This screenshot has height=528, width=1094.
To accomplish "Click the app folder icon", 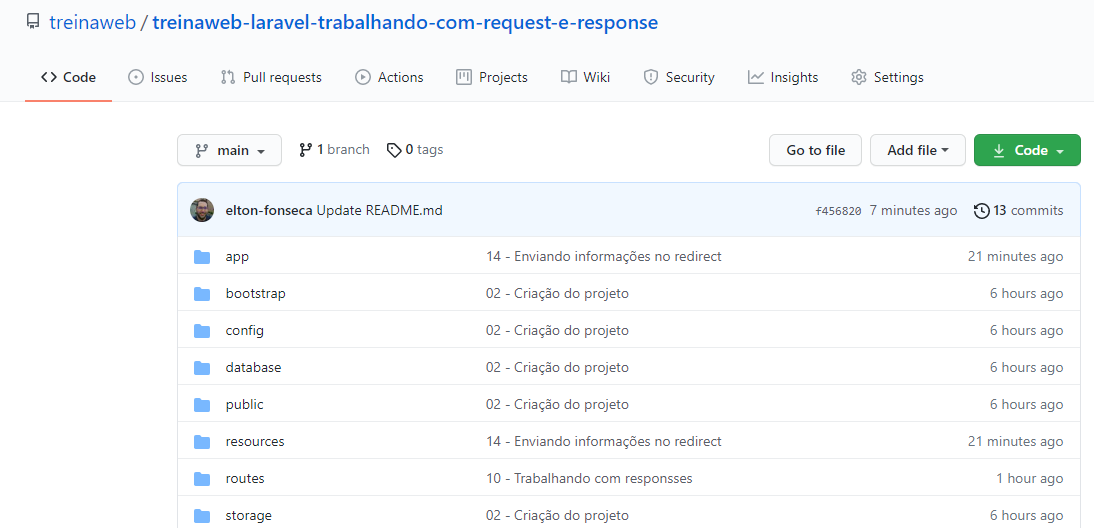I will (x=202, y=257).
